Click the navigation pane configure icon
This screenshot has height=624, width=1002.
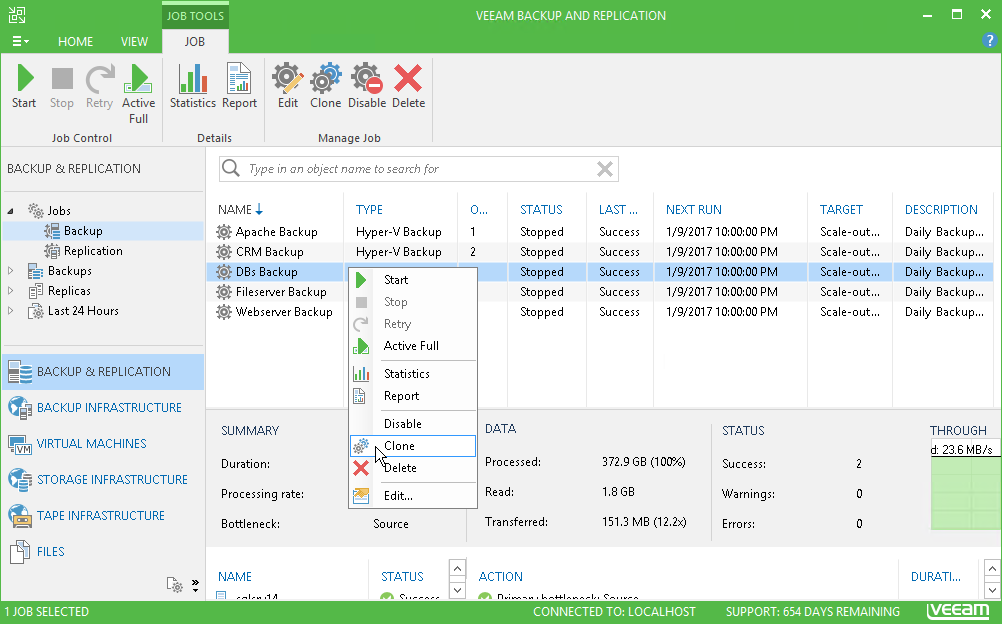point(174,584)
